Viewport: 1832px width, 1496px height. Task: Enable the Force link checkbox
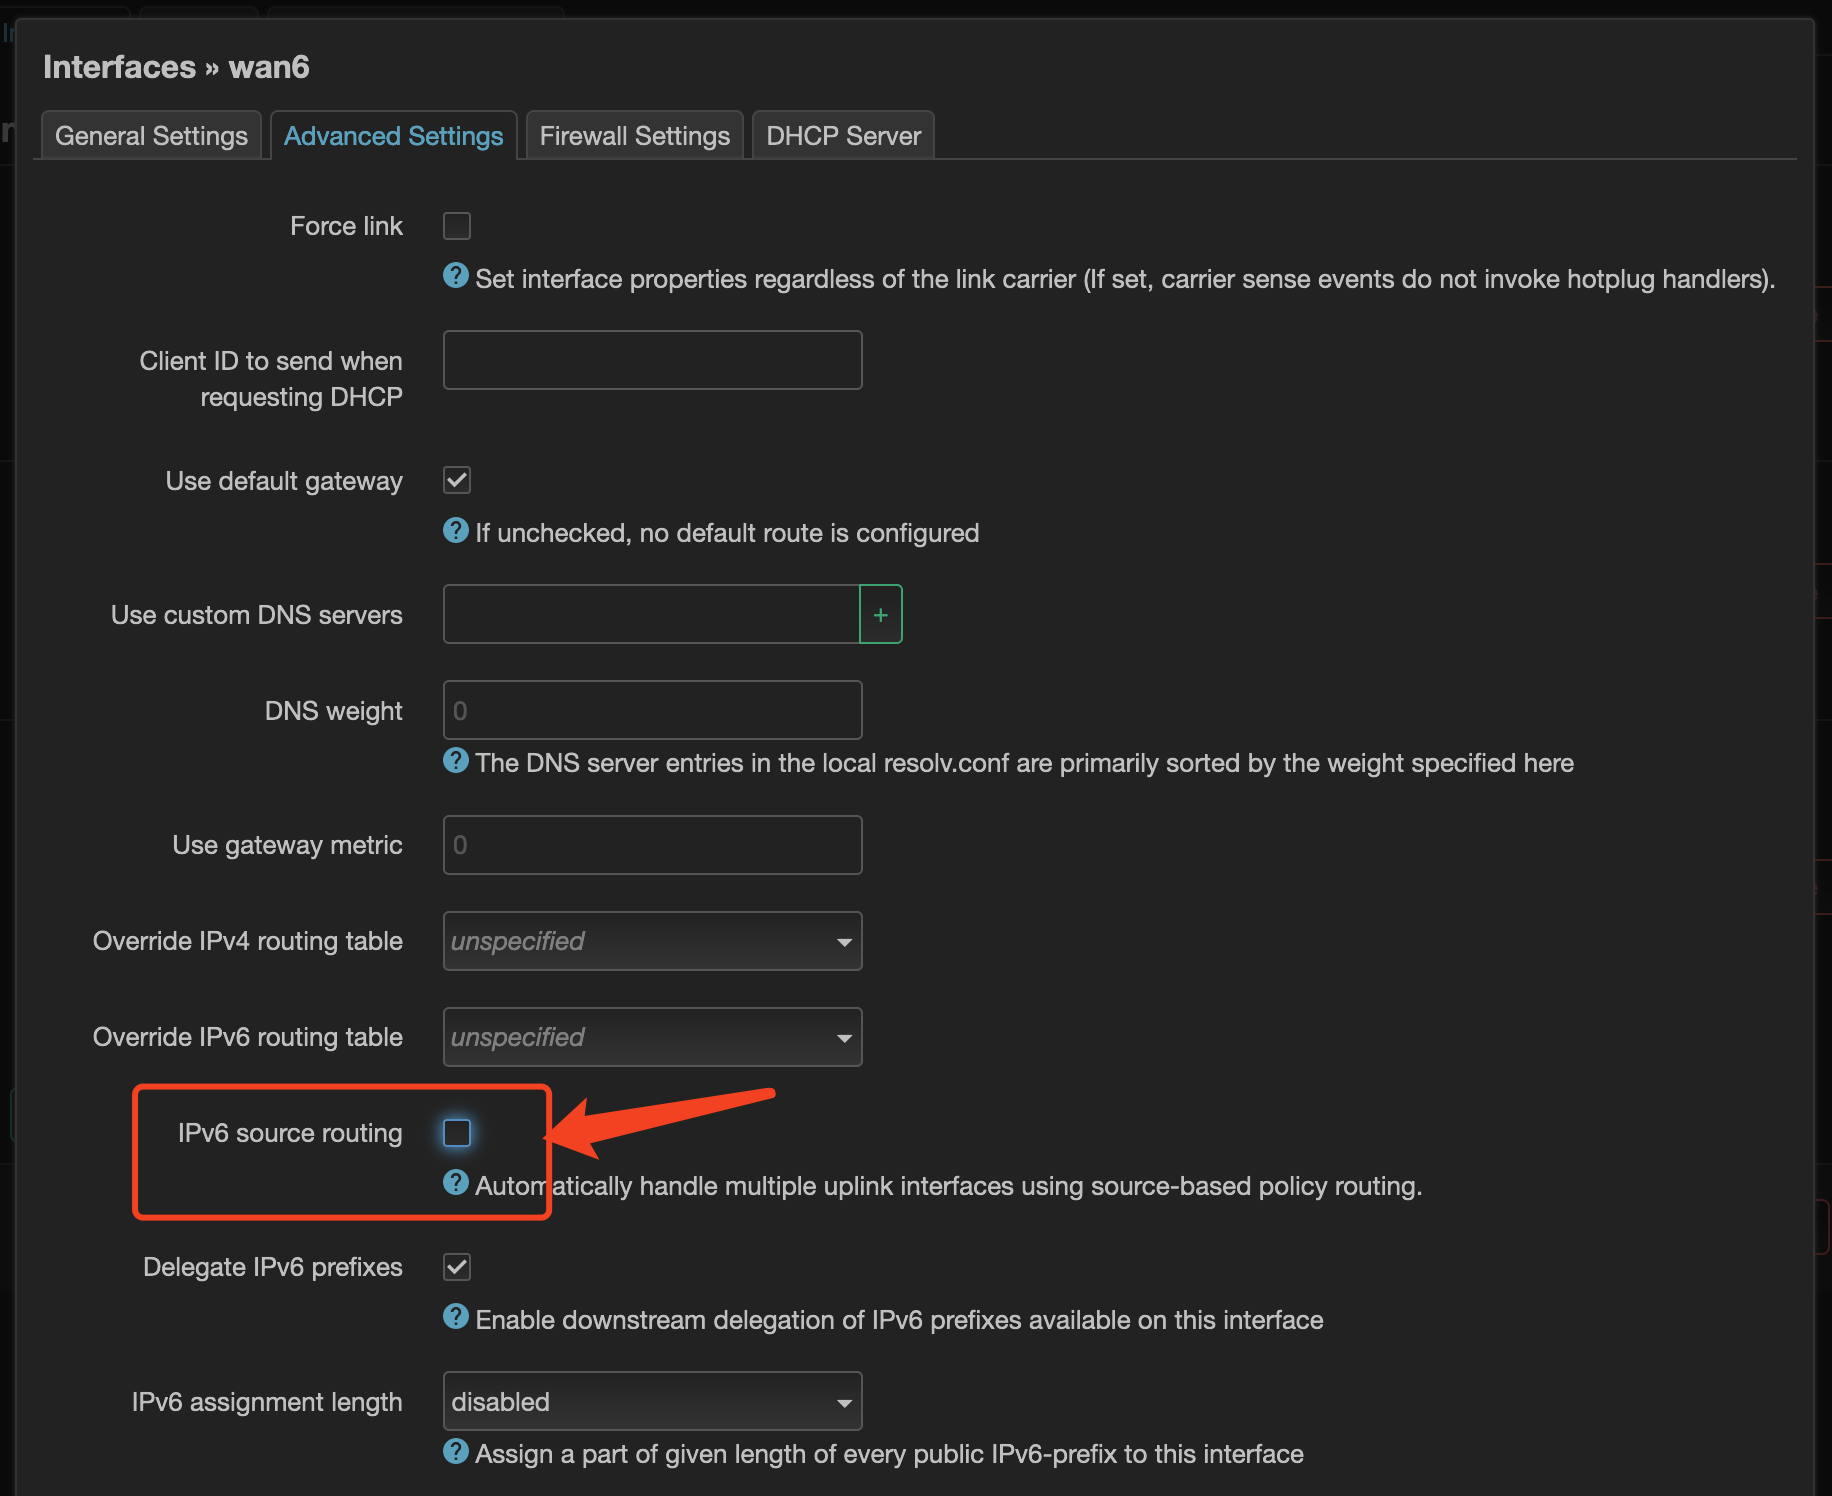(x=457, y=226)
